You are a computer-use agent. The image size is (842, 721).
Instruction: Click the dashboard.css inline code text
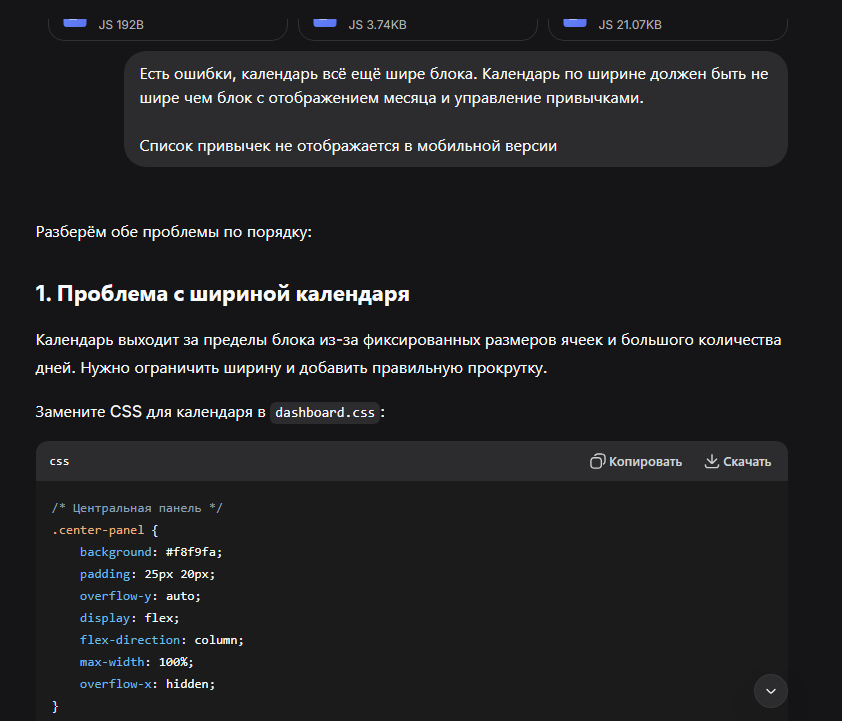coord(325,412)
